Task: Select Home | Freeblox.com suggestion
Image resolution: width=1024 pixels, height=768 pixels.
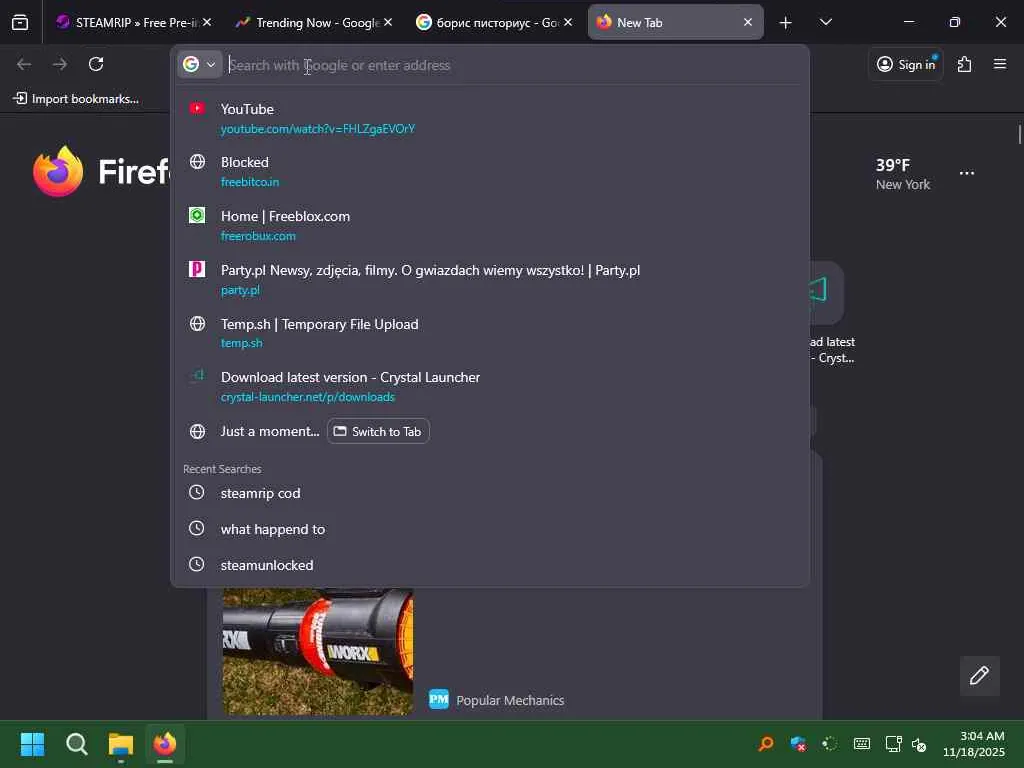Action: (490, 225)
